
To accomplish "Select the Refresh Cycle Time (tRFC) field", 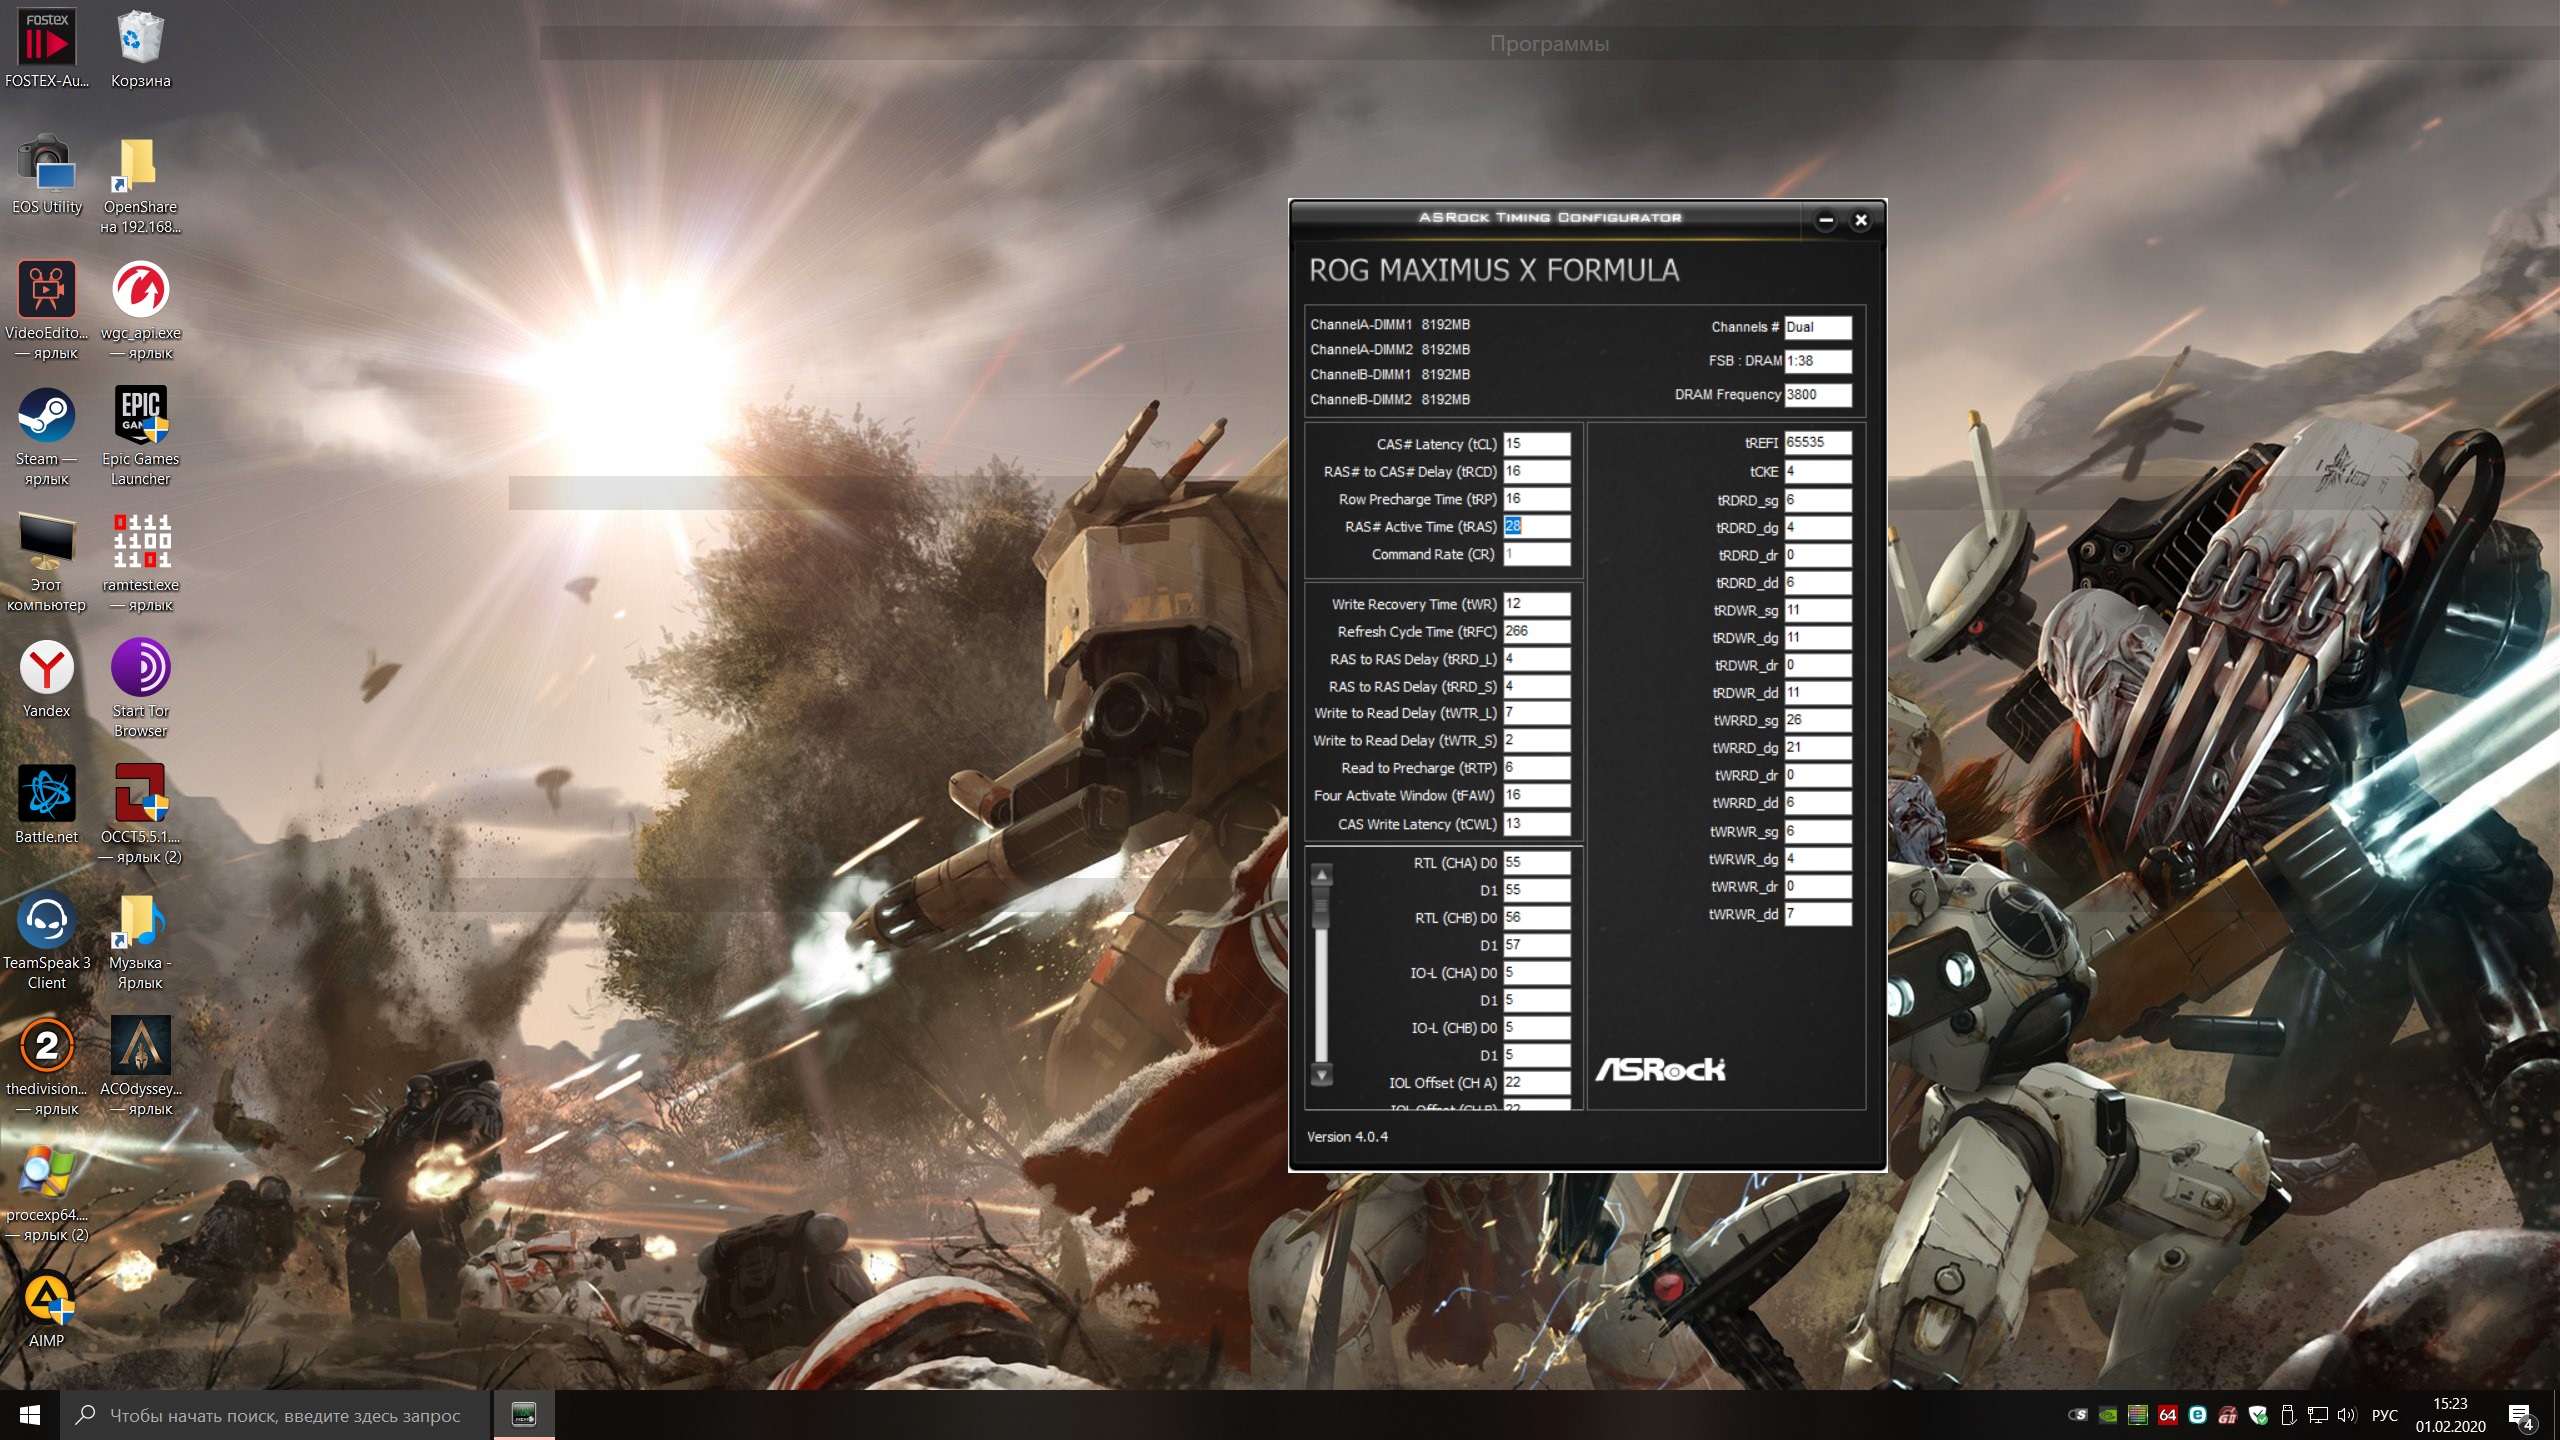I will [1536, 631].
